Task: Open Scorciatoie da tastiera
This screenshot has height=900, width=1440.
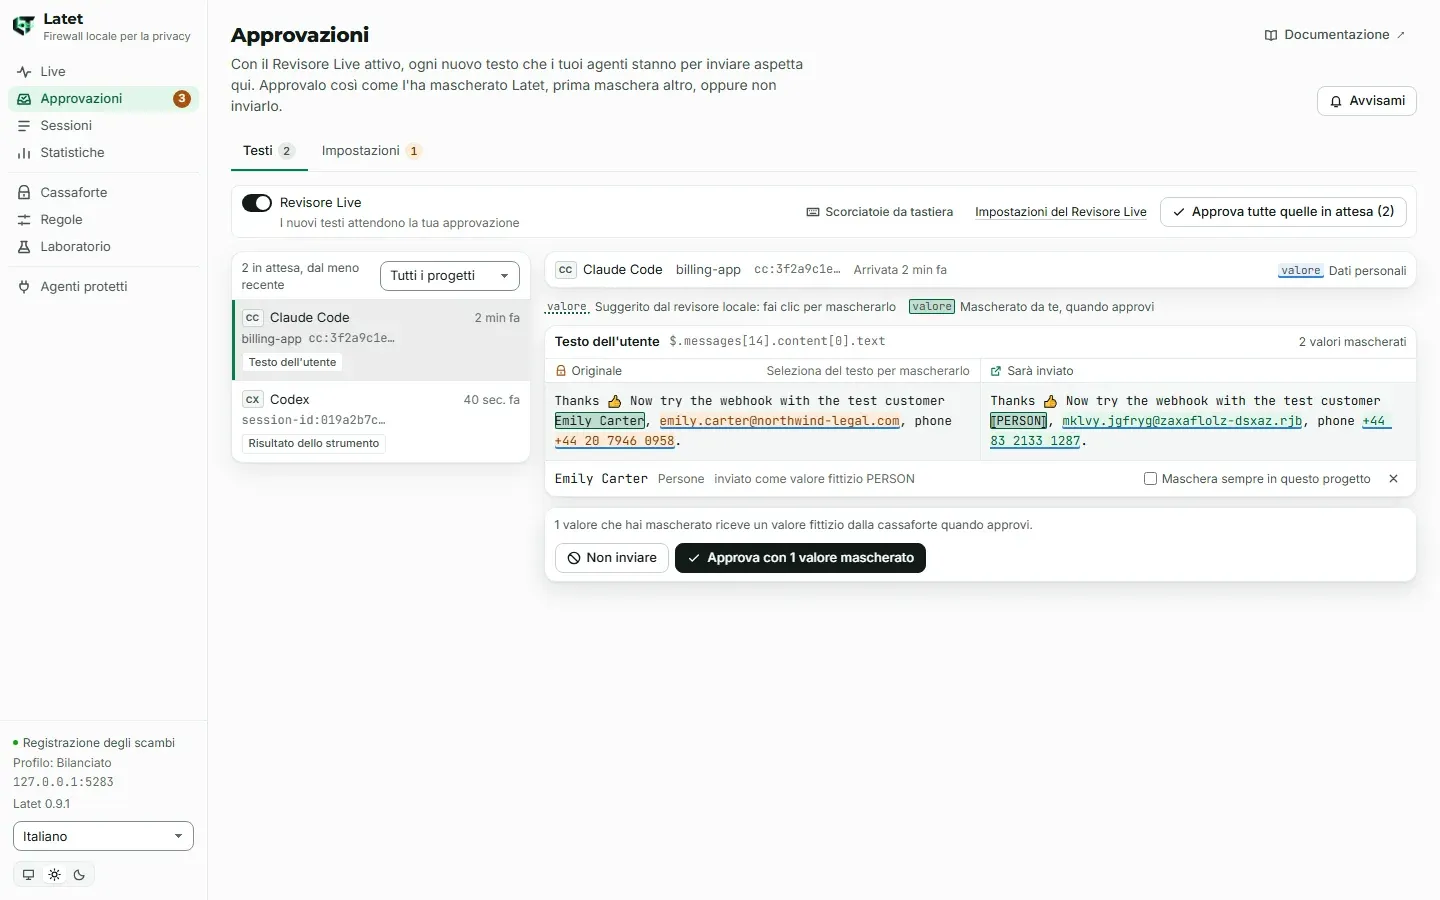Action: click(x=880, y=212)
